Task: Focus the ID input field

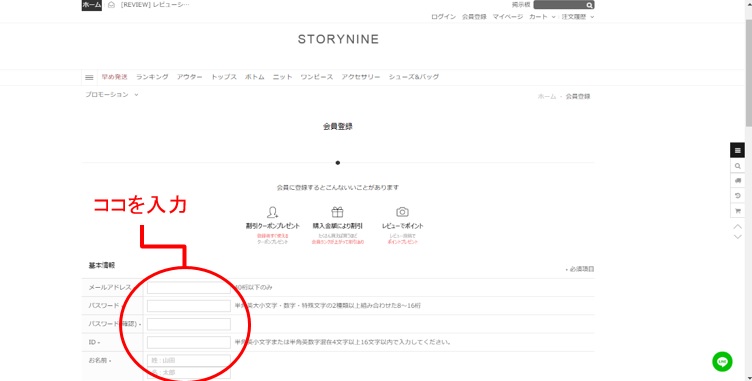Action: (x=188, y=342)
